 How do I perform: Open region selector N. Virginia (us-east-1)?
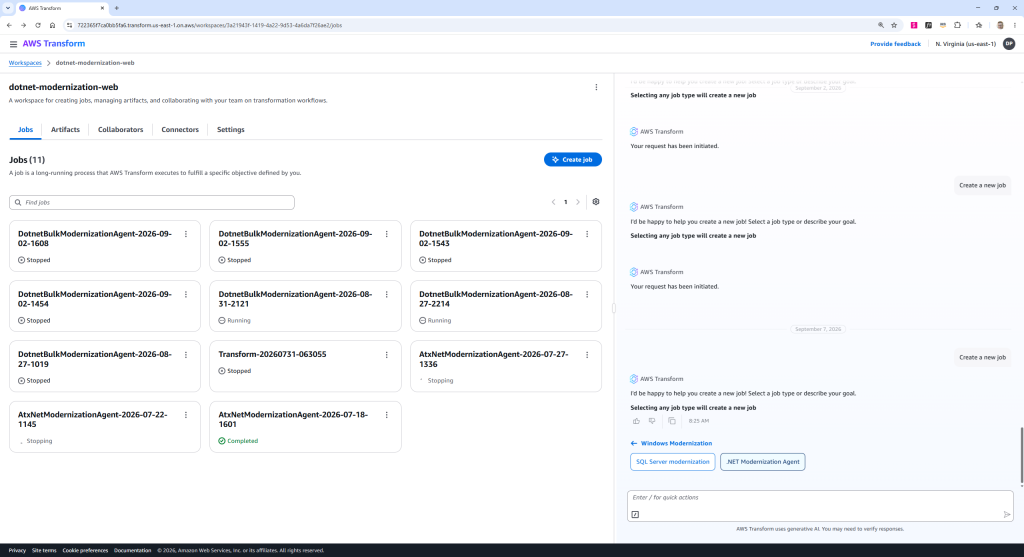coord(965,44)
